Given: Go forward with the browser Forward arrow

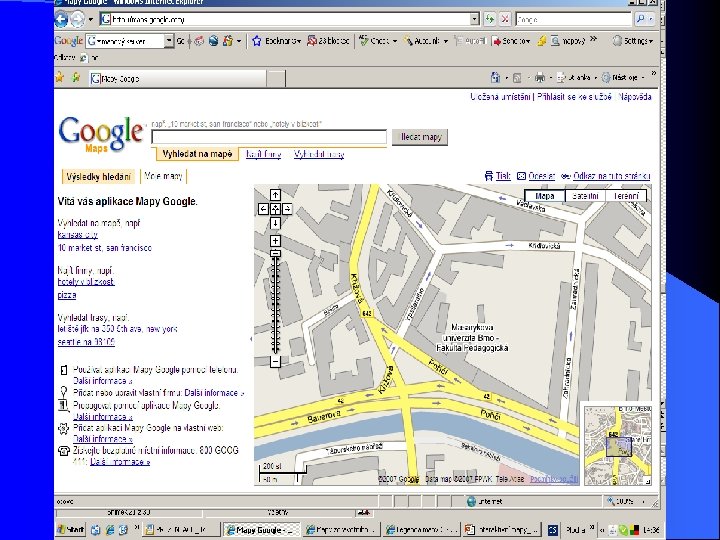Looking at the screenshot, I should 77,19.
